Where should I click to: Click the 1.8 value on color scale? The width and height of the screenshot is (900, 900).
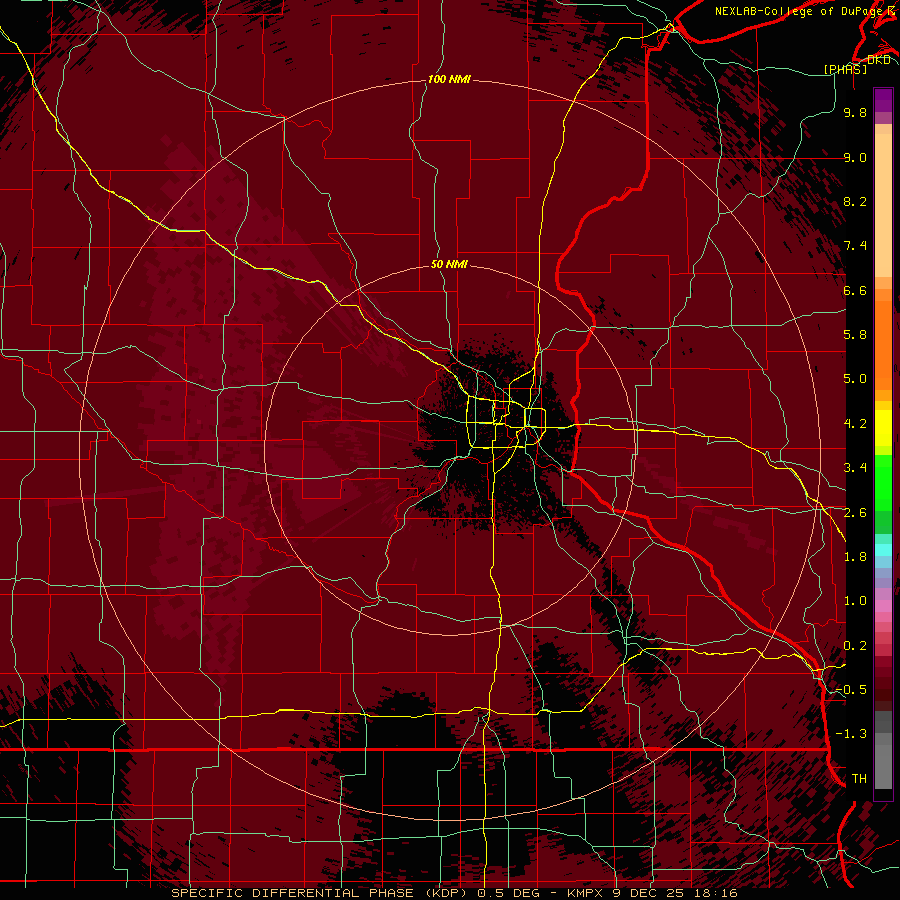pyautogui.click(x=855, y=557)
